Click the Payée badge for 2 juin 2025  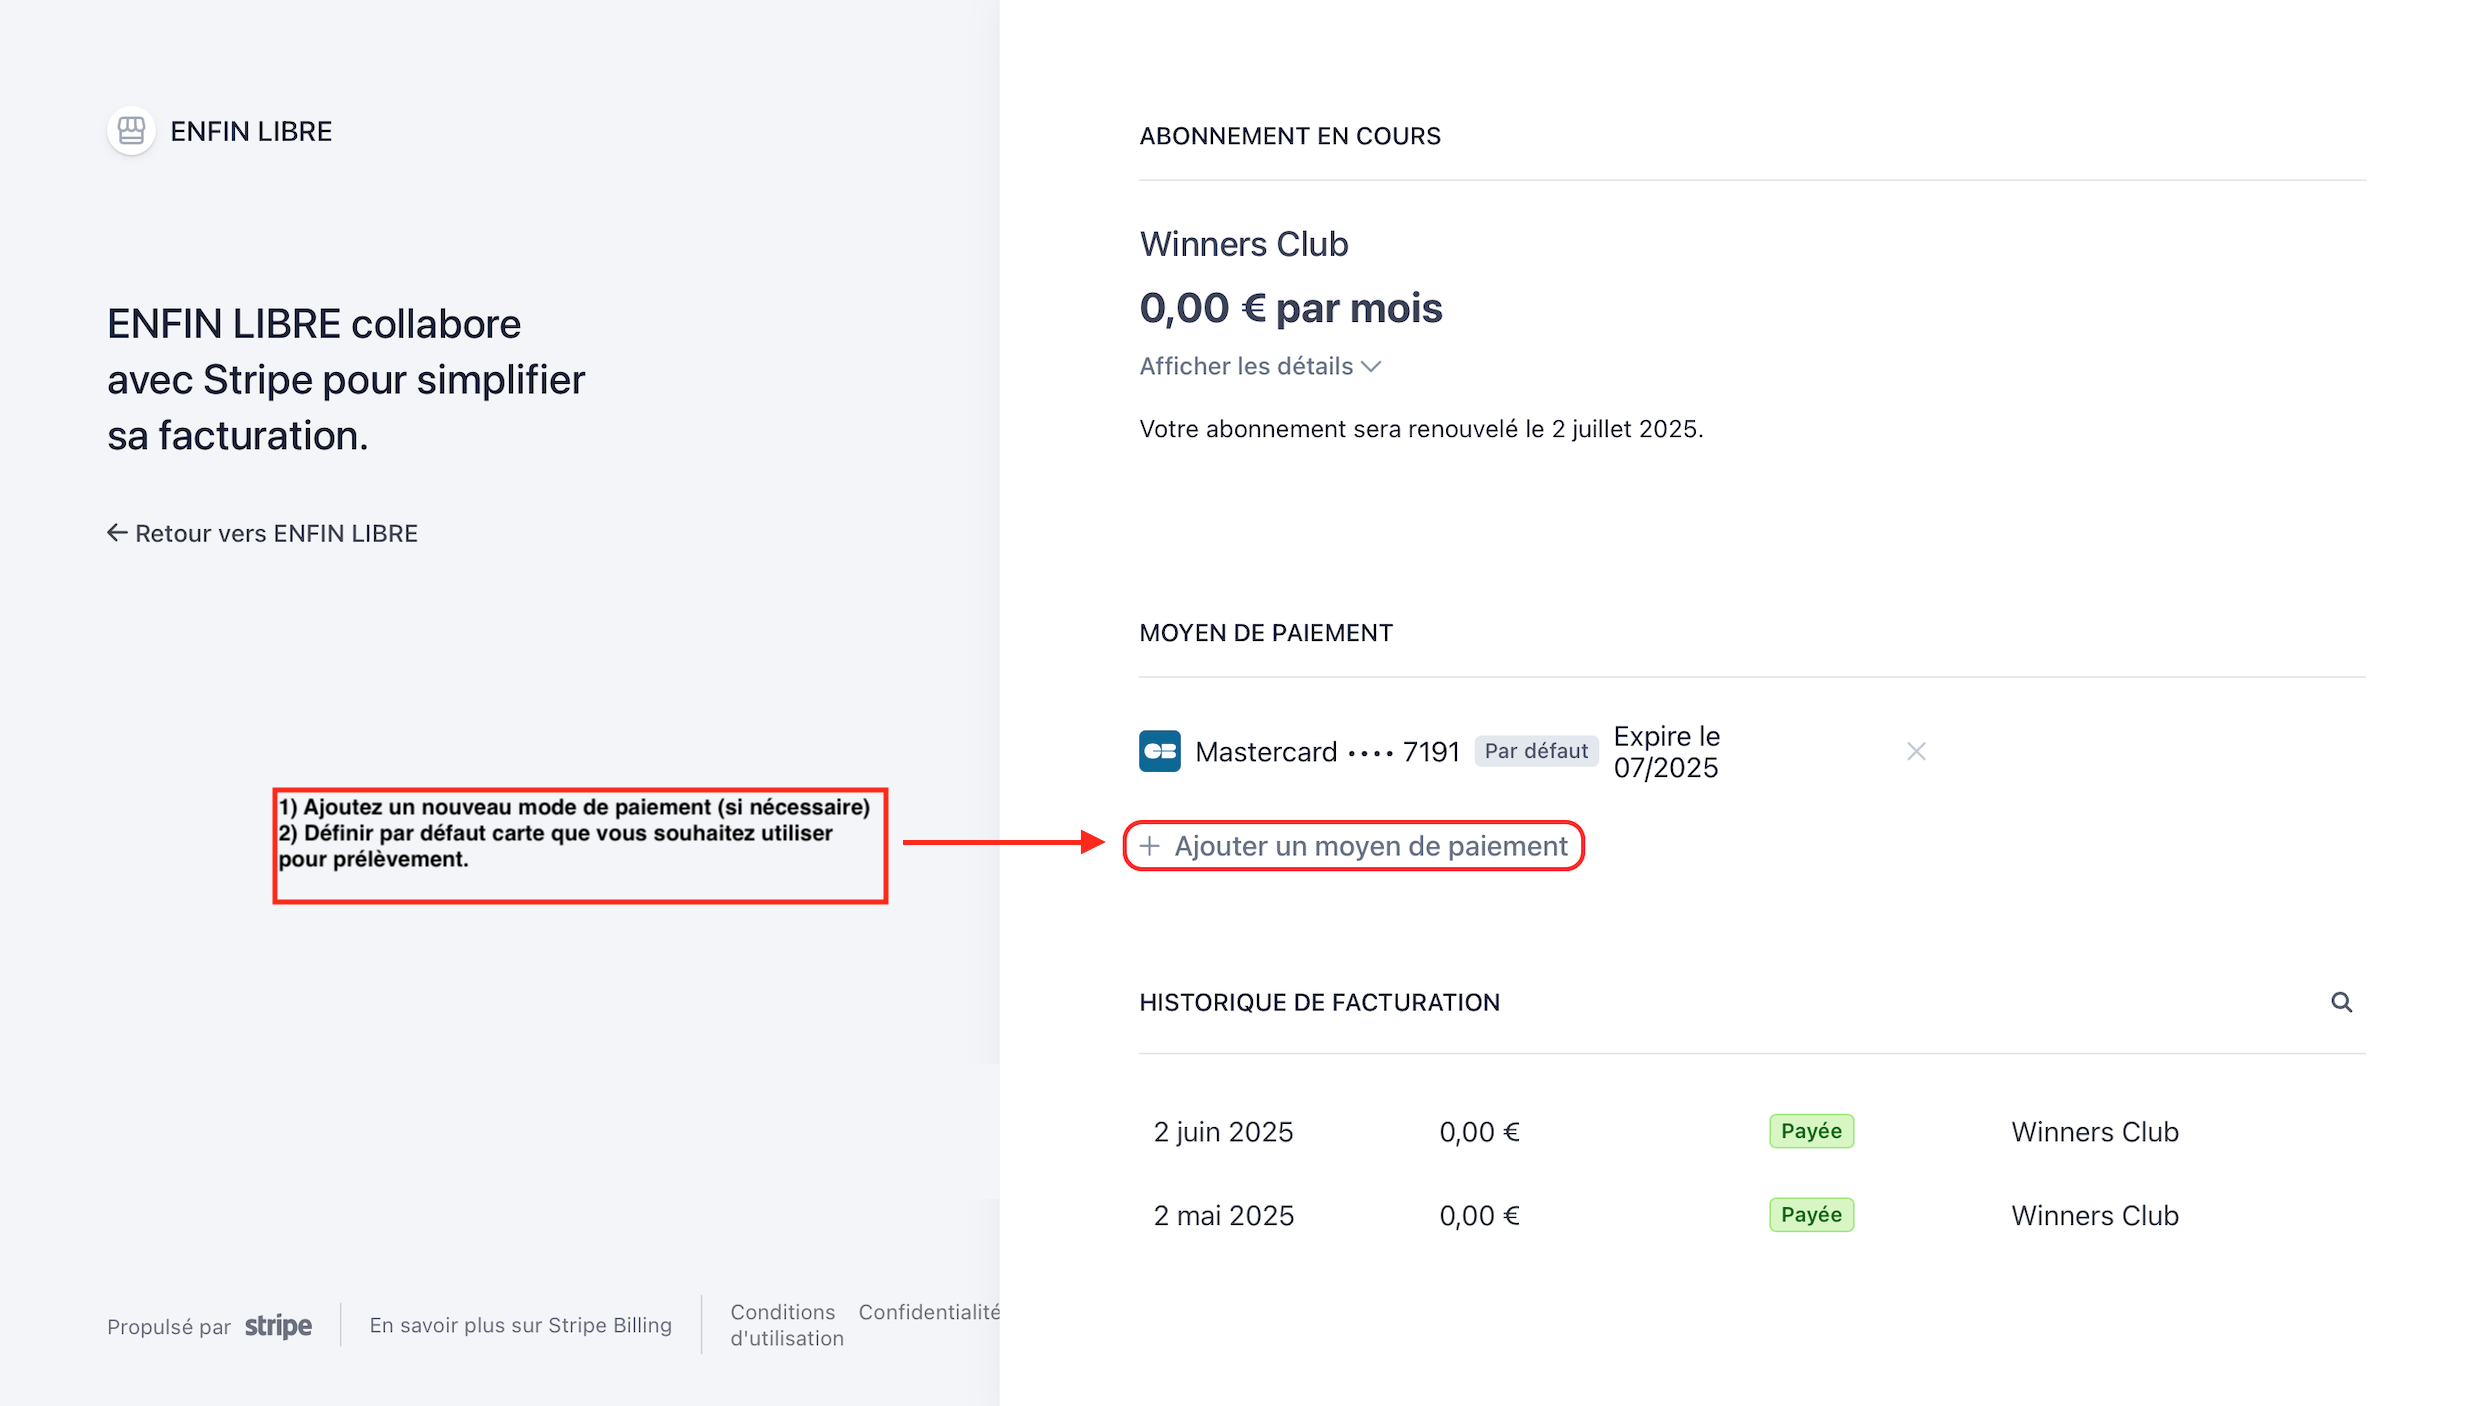[1811, 1131]
